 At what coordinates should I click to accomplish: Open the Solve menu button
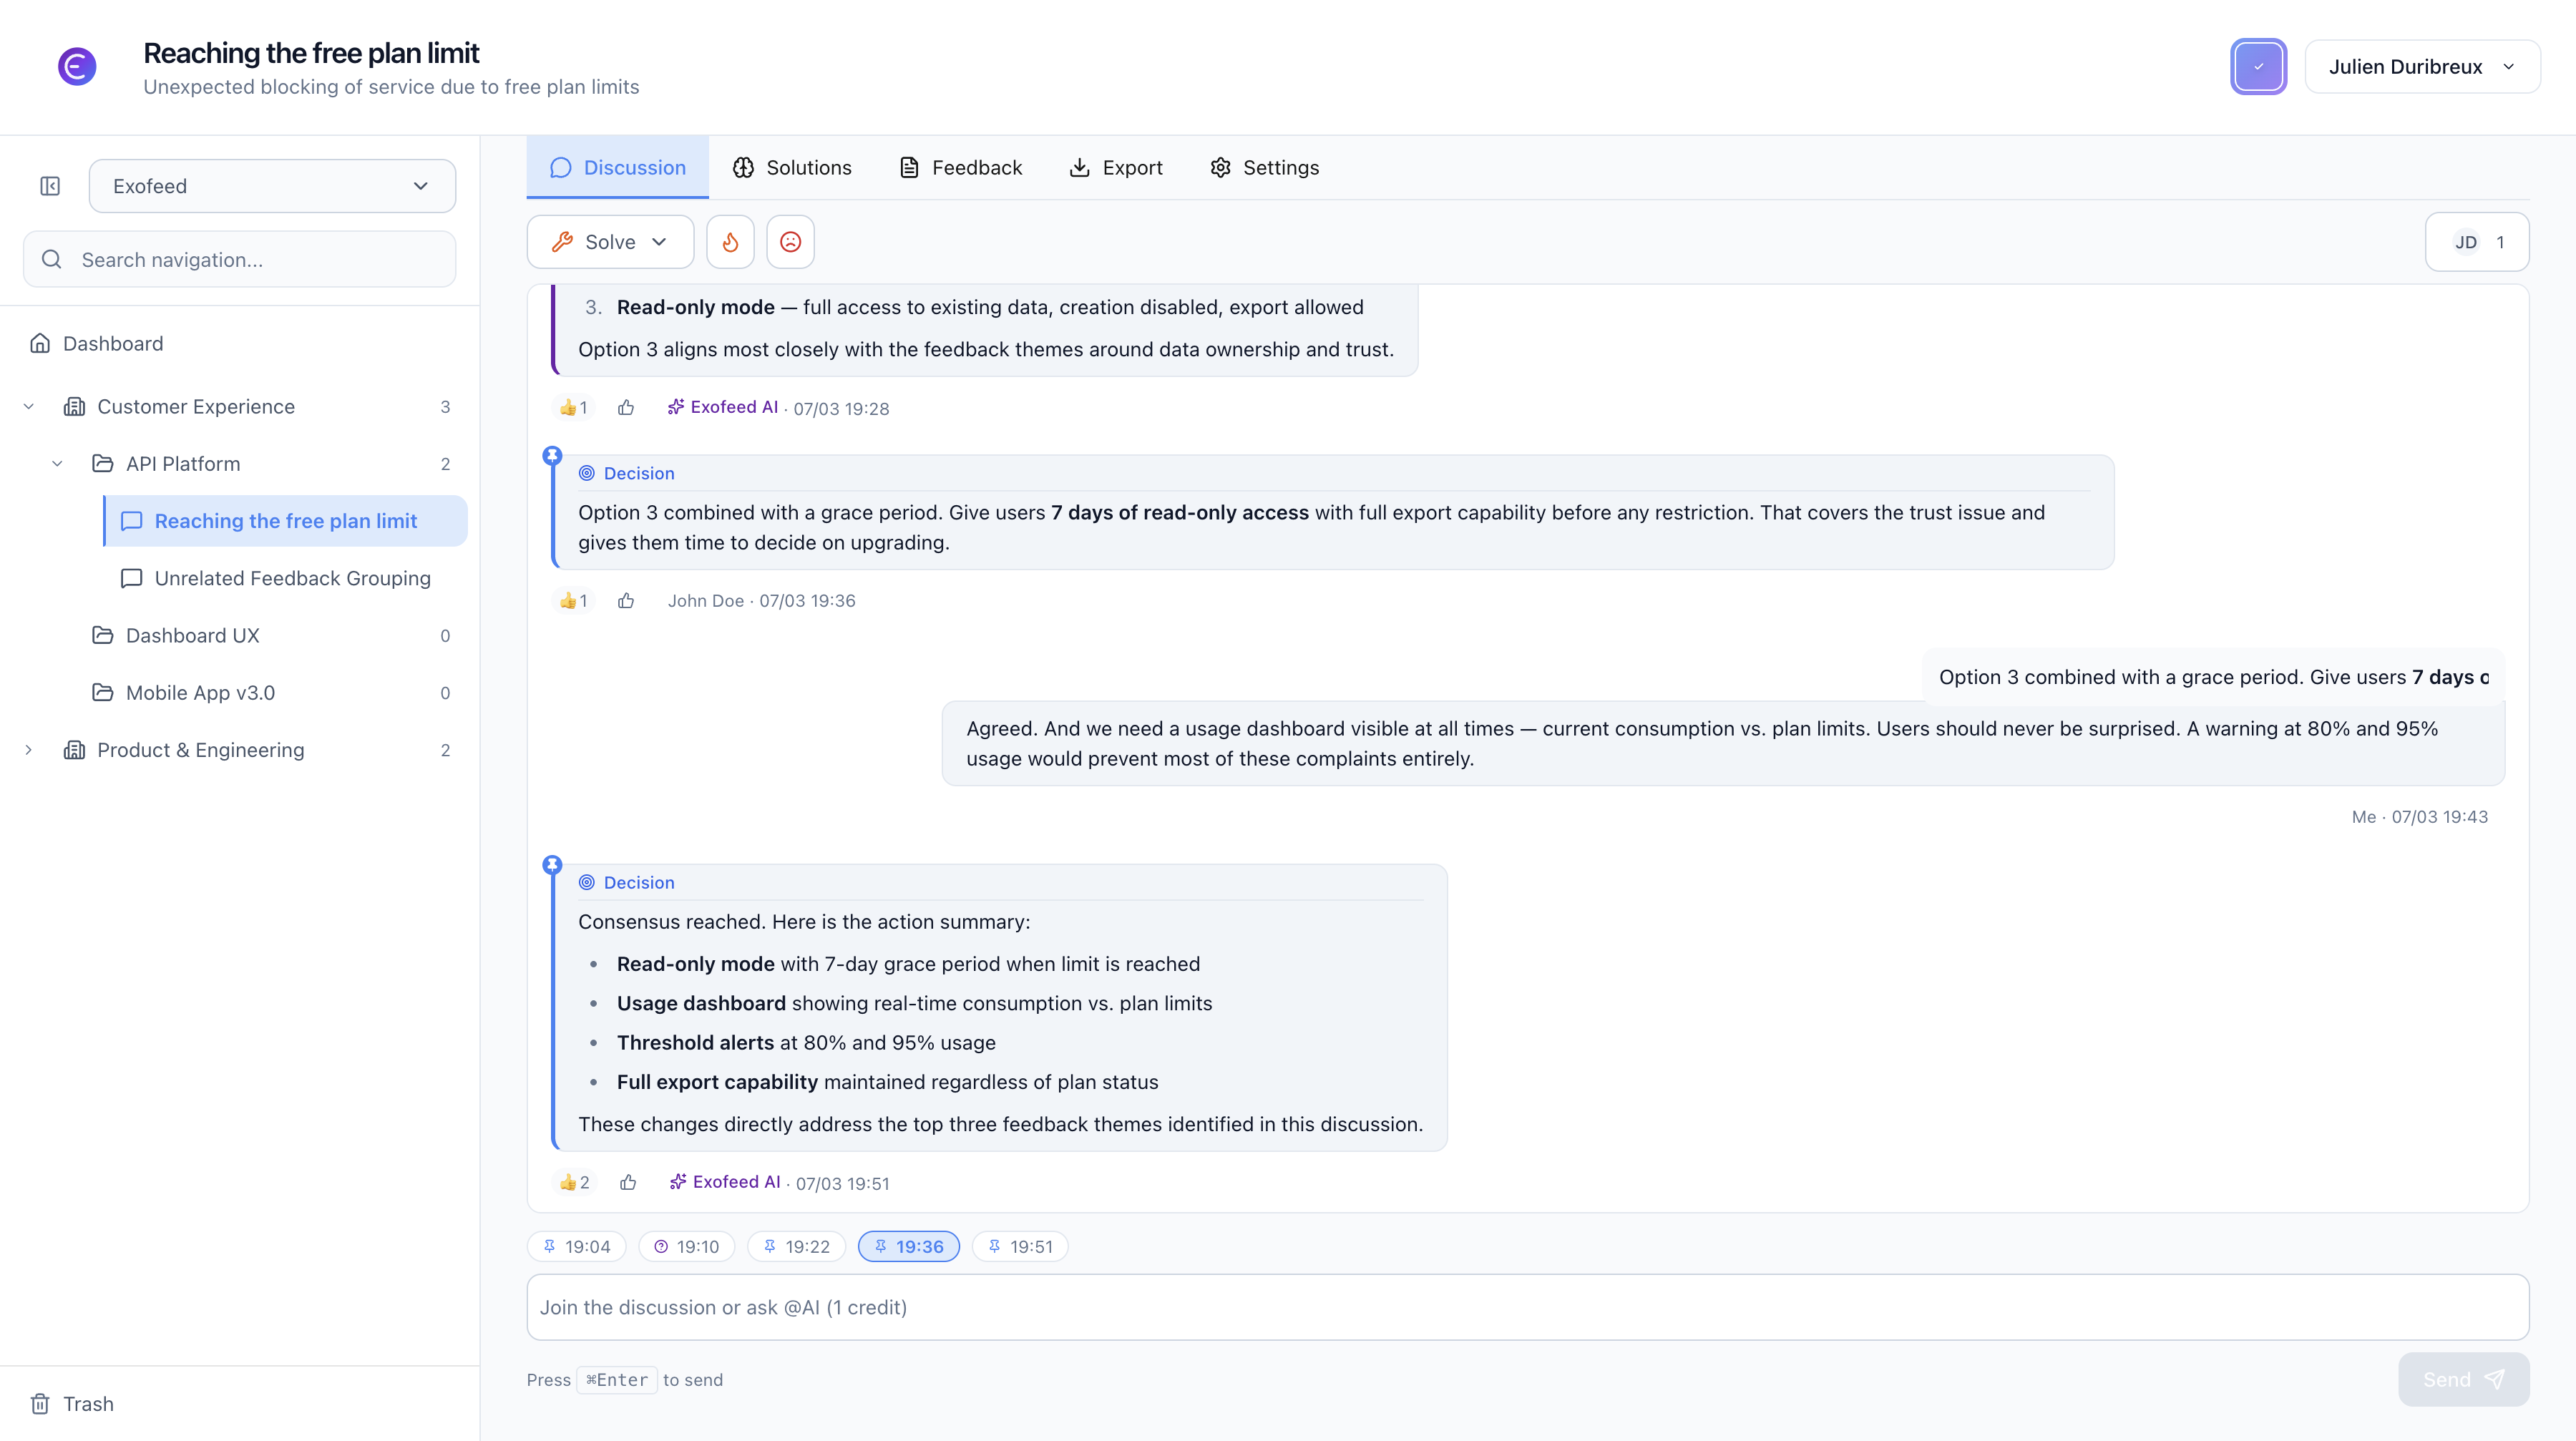click(610, 242)
